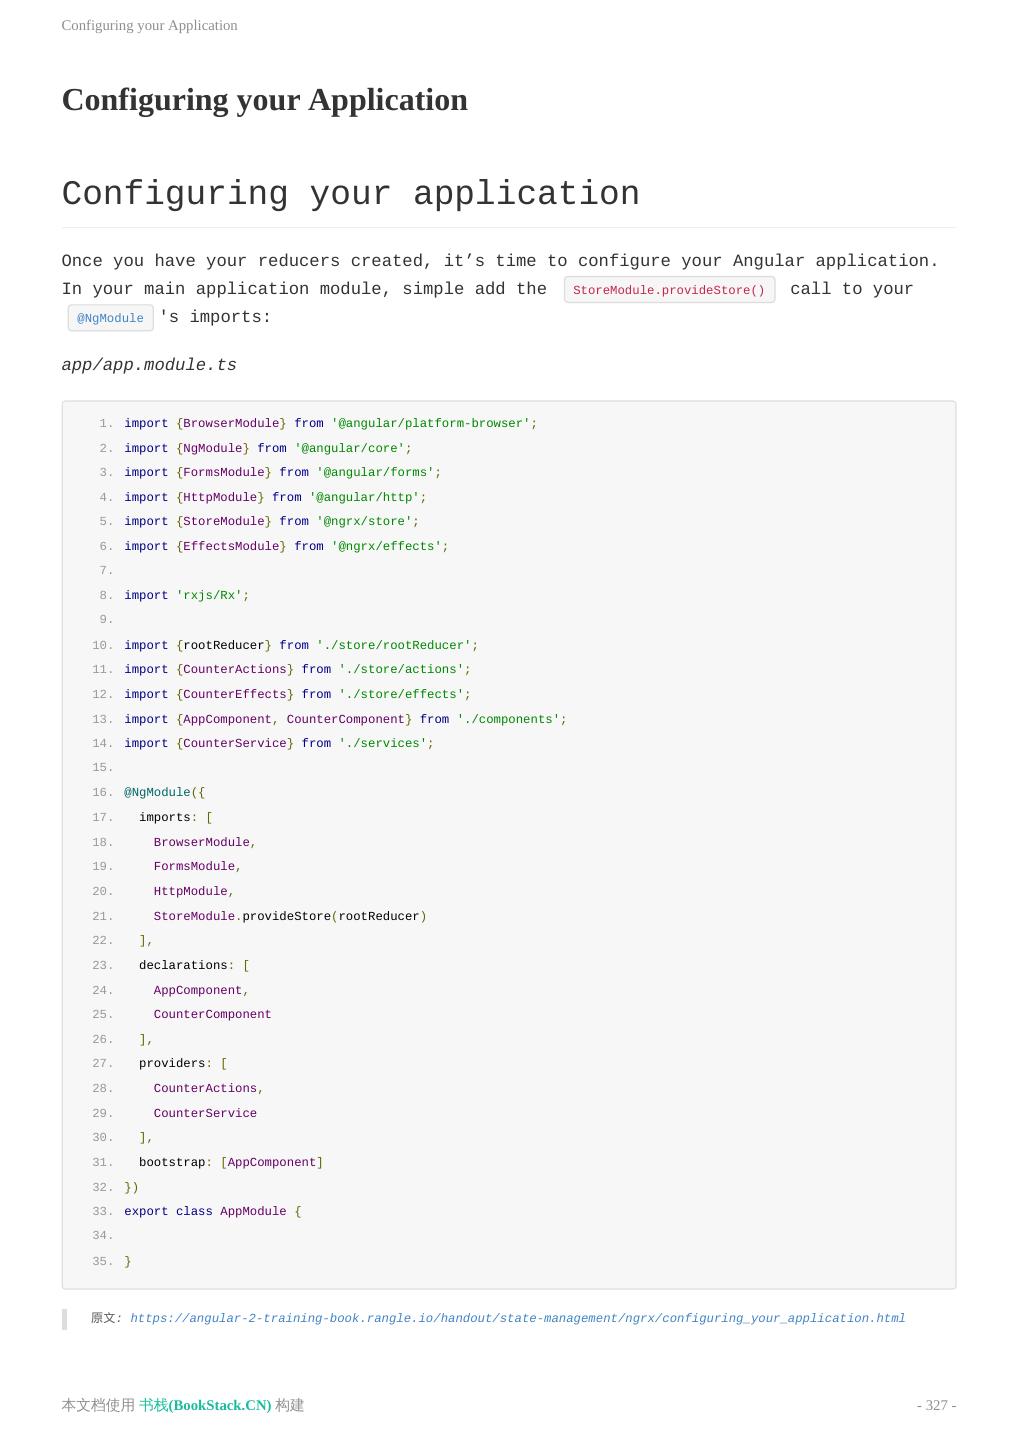Screen dimensions: 1019x1440
Task: Click the page number 327 in footer
Action: click(936, 1405)
